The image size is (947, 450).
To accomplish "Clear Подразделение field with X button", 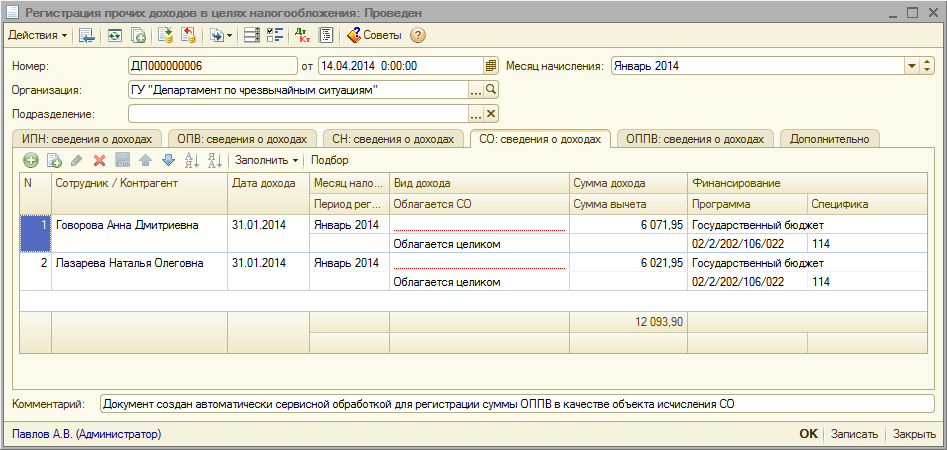I will [491, 113].
